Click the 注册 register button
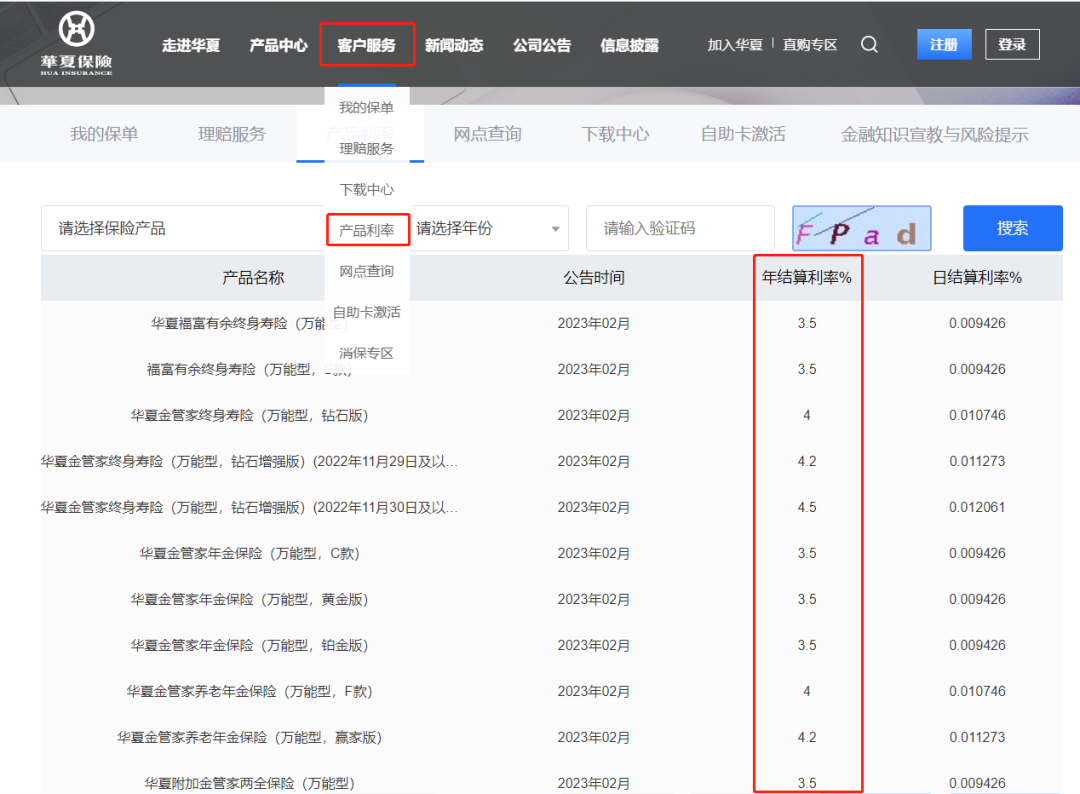Image resolution: width=1080 pixels, height=794 pixels. (x=943, y=45)
